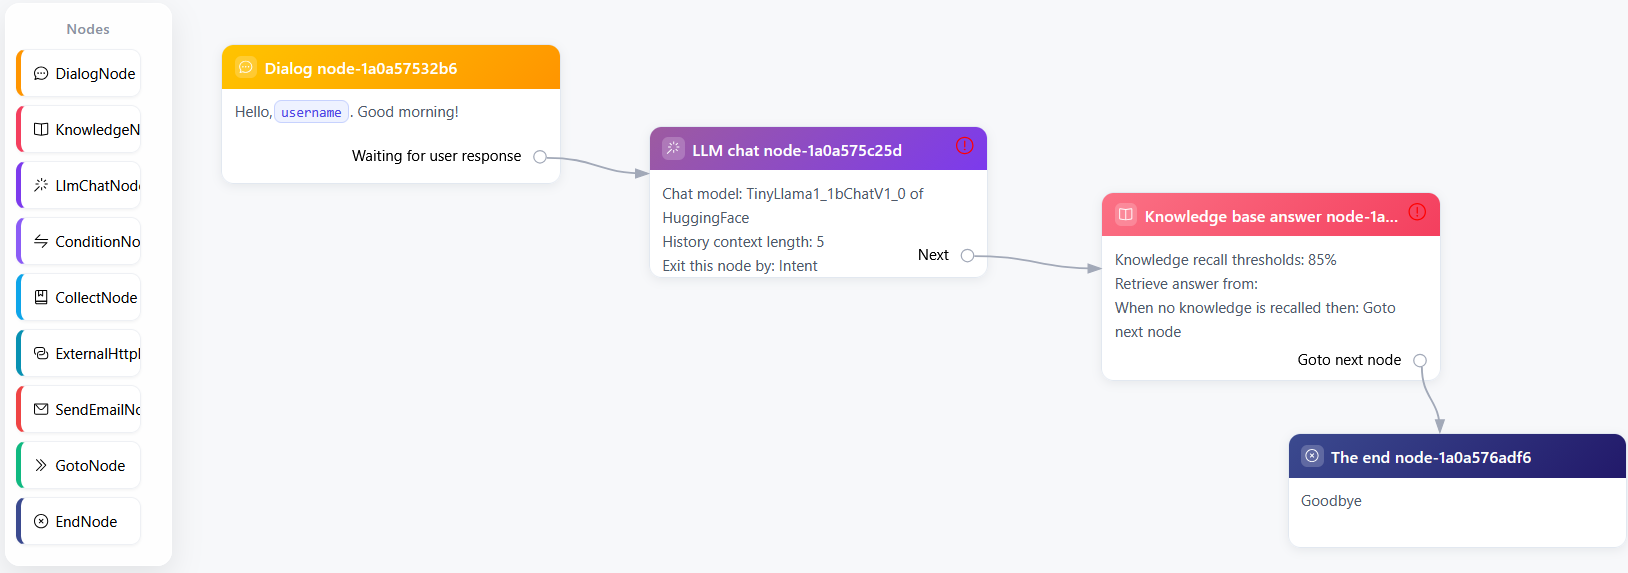Screen dimensions: 1628x573
Task: Click the 'Nodes' palette heading
Action: tap(88, 29)
